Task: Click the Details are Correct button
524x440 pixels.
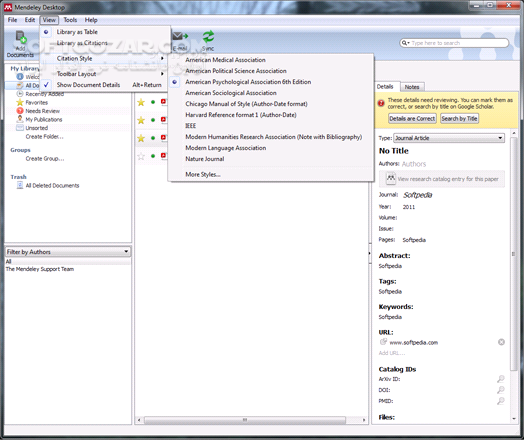Action: tap(412, 119)
